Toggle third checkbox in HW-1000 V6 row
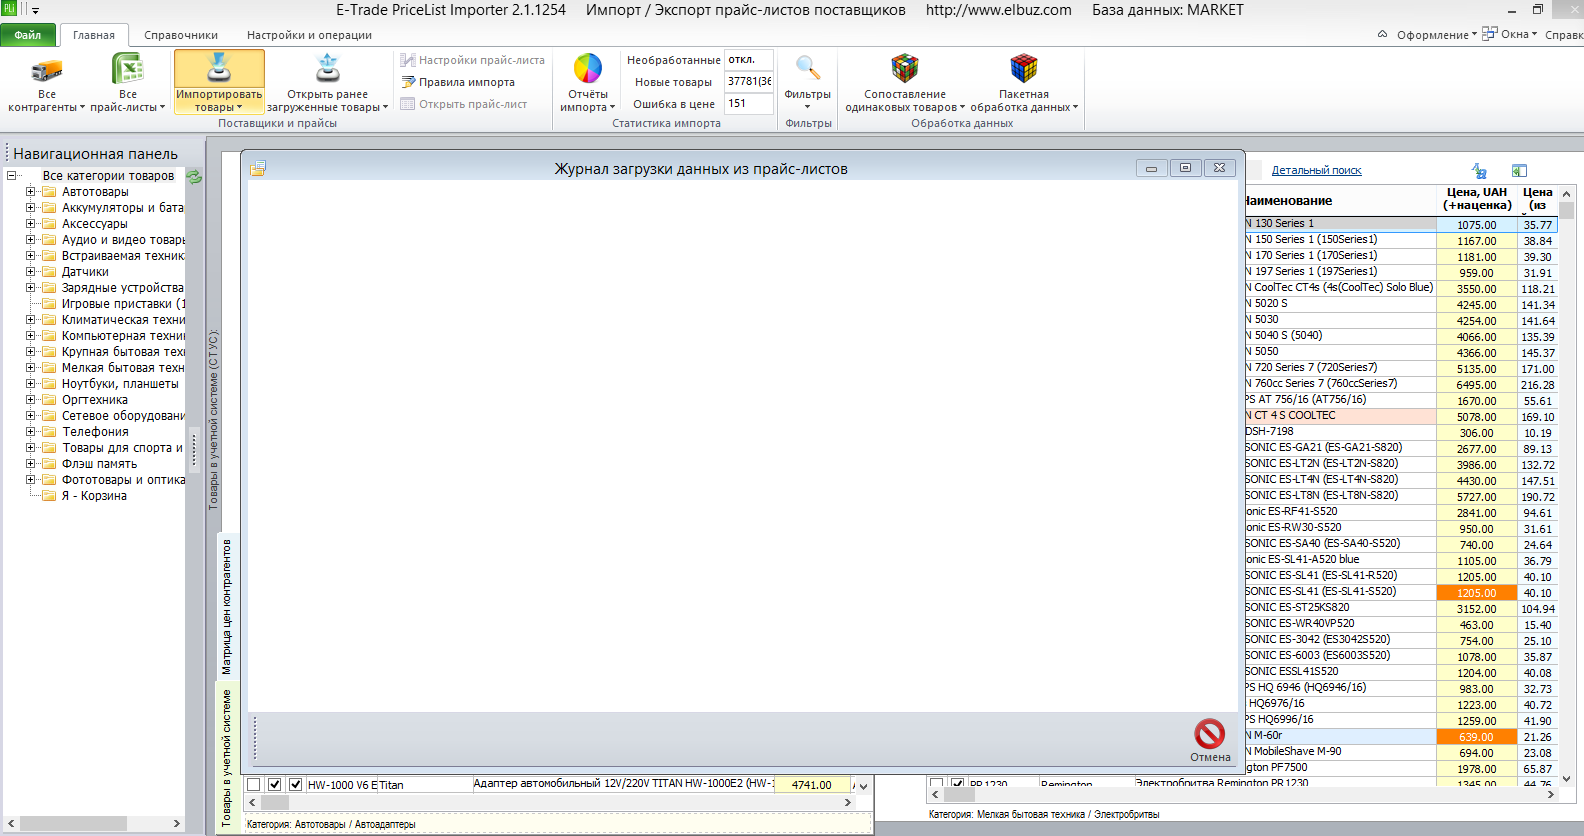Screen dimensions: 1584x836 coord(296,785)
